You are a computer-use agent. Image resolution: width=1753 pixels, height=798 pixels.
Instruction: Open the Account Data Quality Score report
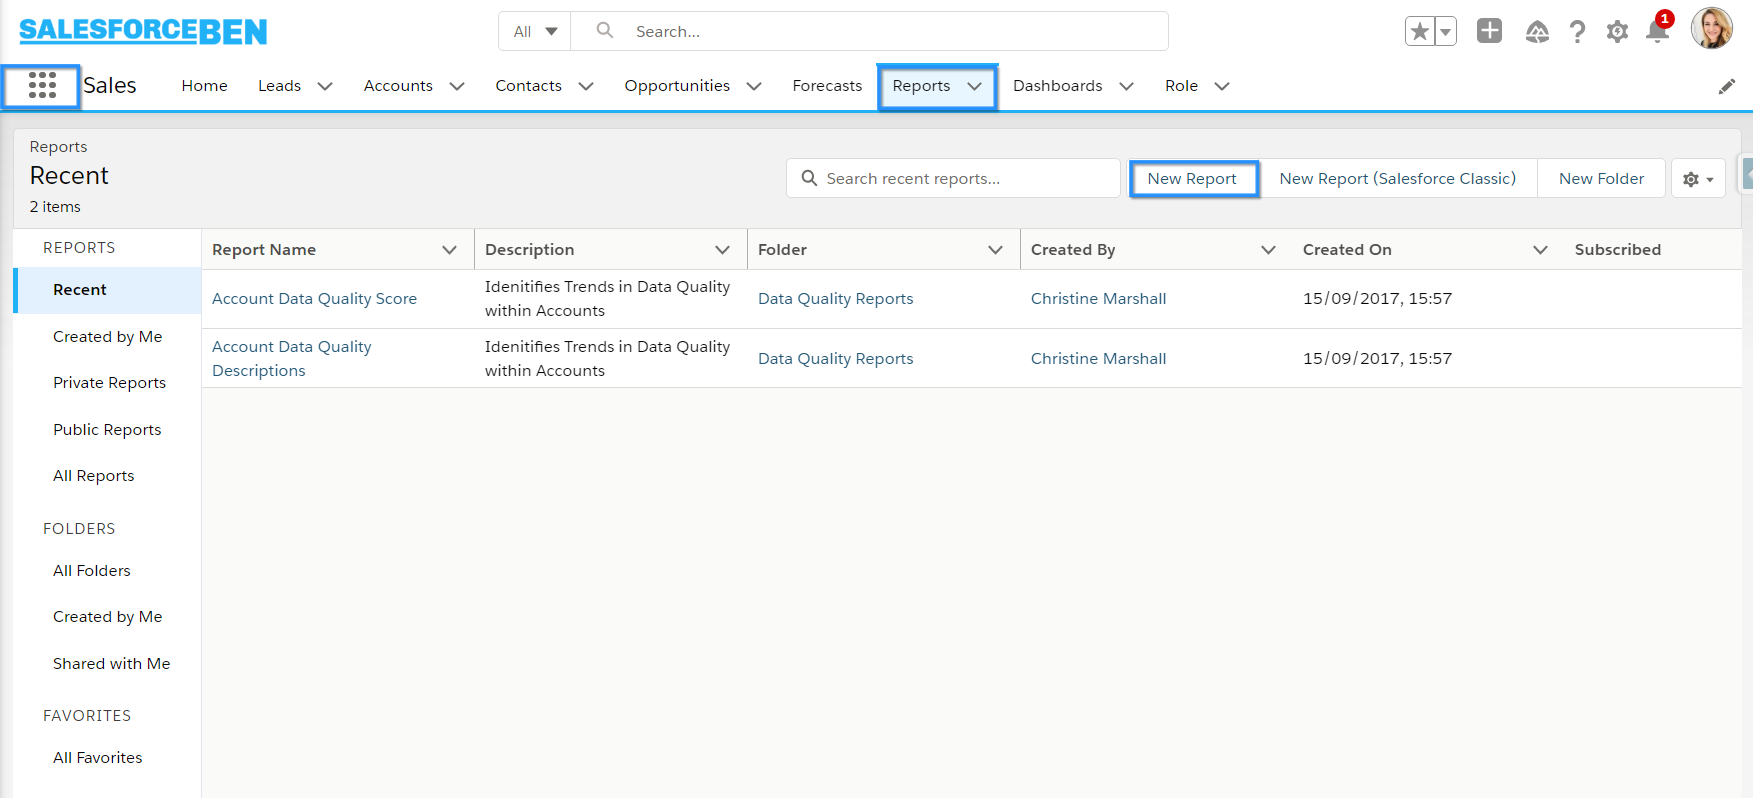tap(314, 299)
